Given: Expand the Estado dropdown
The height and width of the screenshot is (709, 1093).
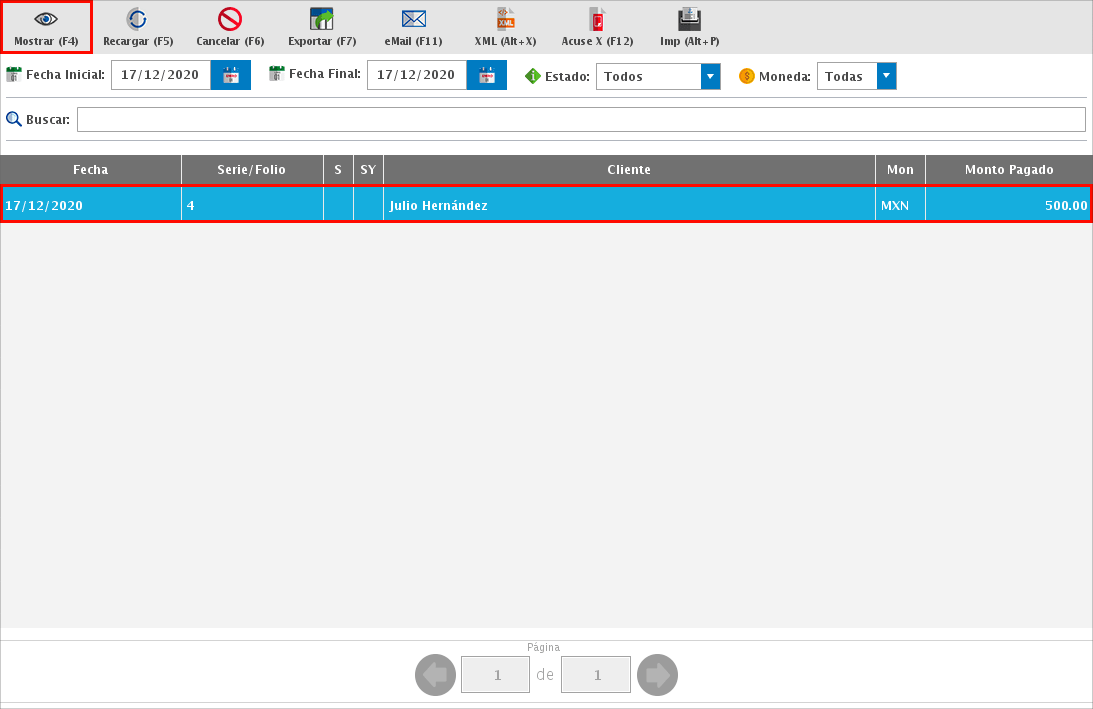Looking at the screenshot, I should pyautogui.click(x=710, y=76).
